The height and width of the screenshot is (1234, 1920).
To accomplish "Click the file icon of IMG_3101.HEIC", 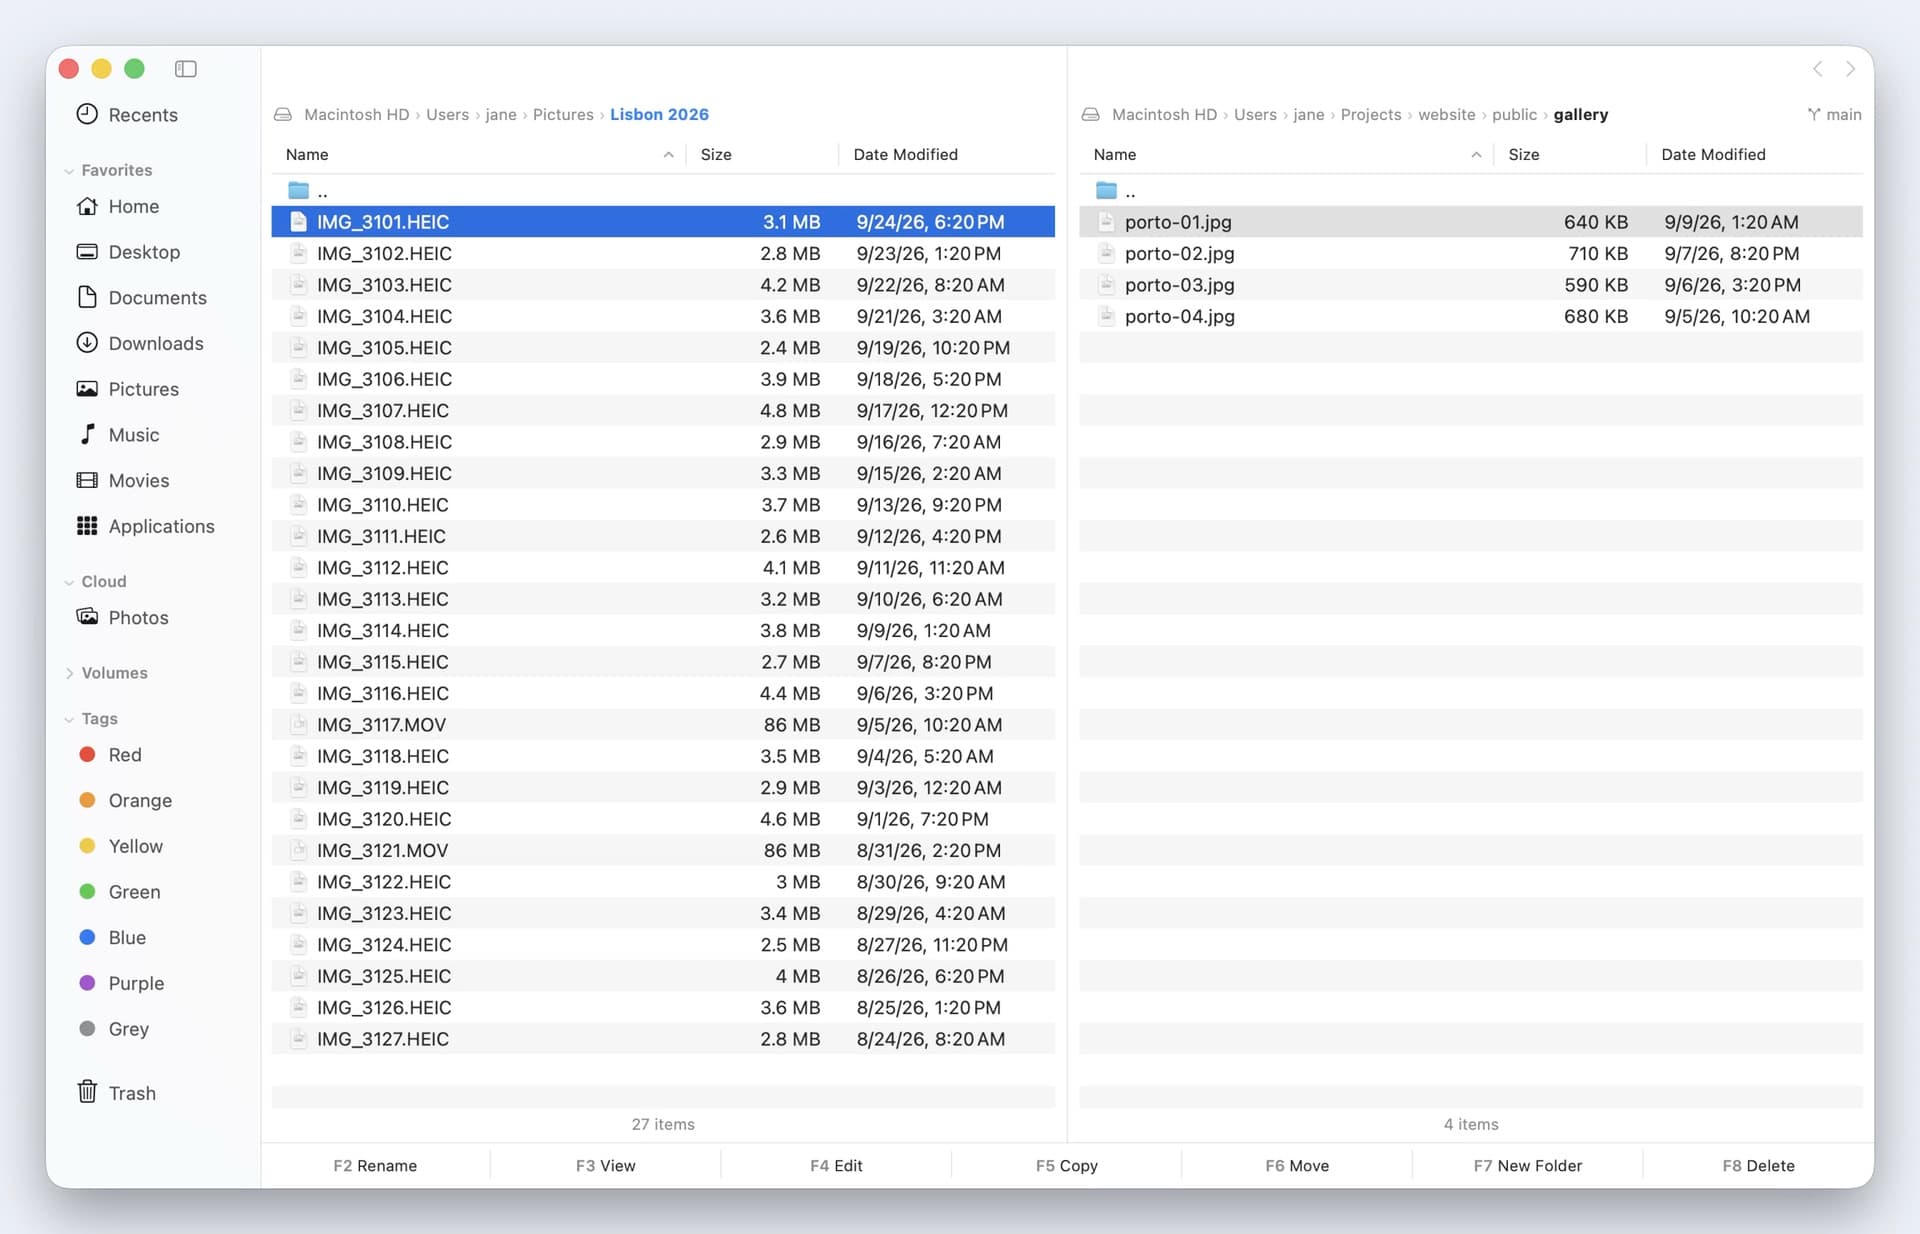I will point(298,221).
